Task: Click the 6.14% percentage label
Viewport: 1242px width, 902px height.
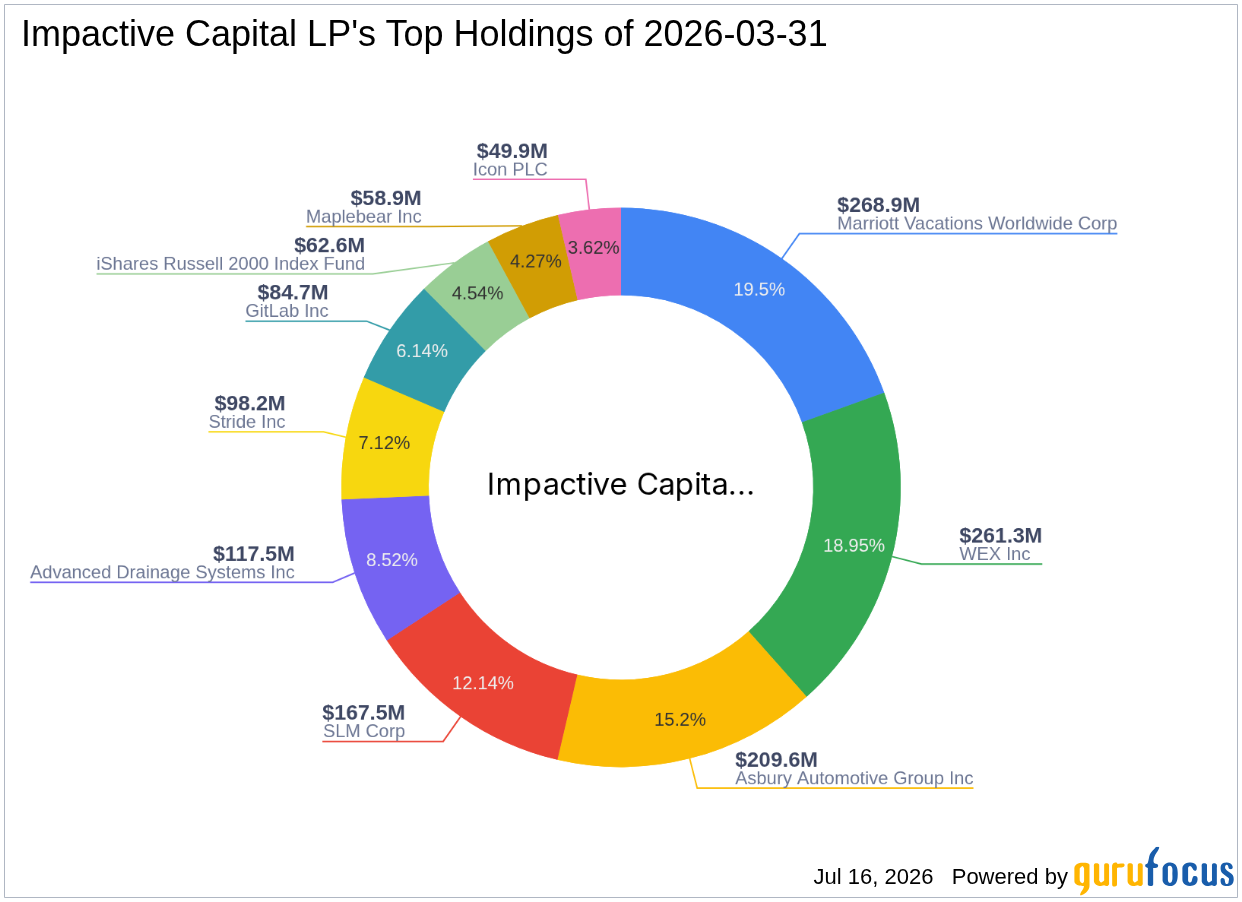Action: click(422, 351)
